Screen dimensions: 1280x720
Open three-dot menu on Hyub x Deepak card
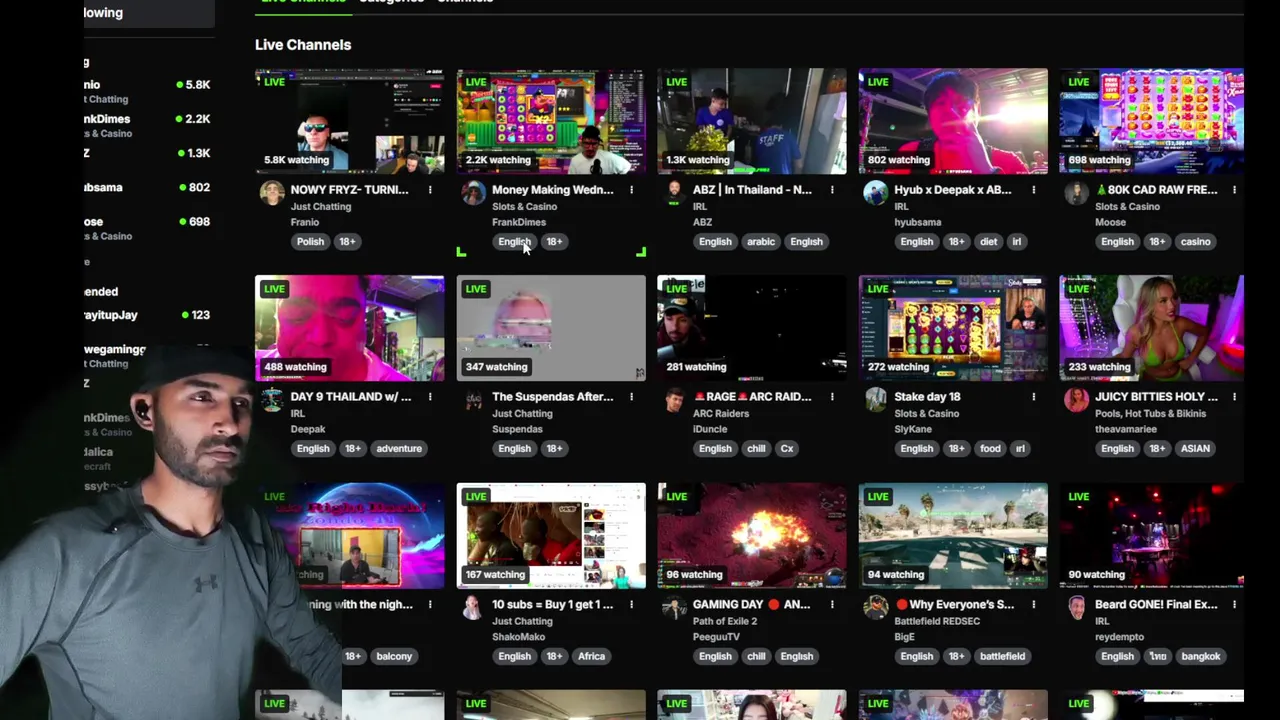[1033, 190]
